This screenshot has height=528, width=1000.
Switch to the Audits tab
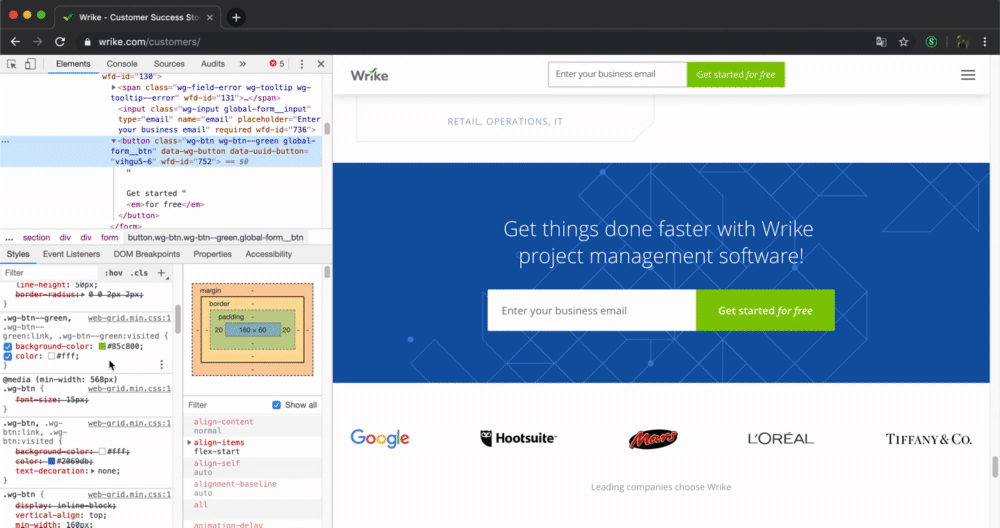(x=212, y=64)
